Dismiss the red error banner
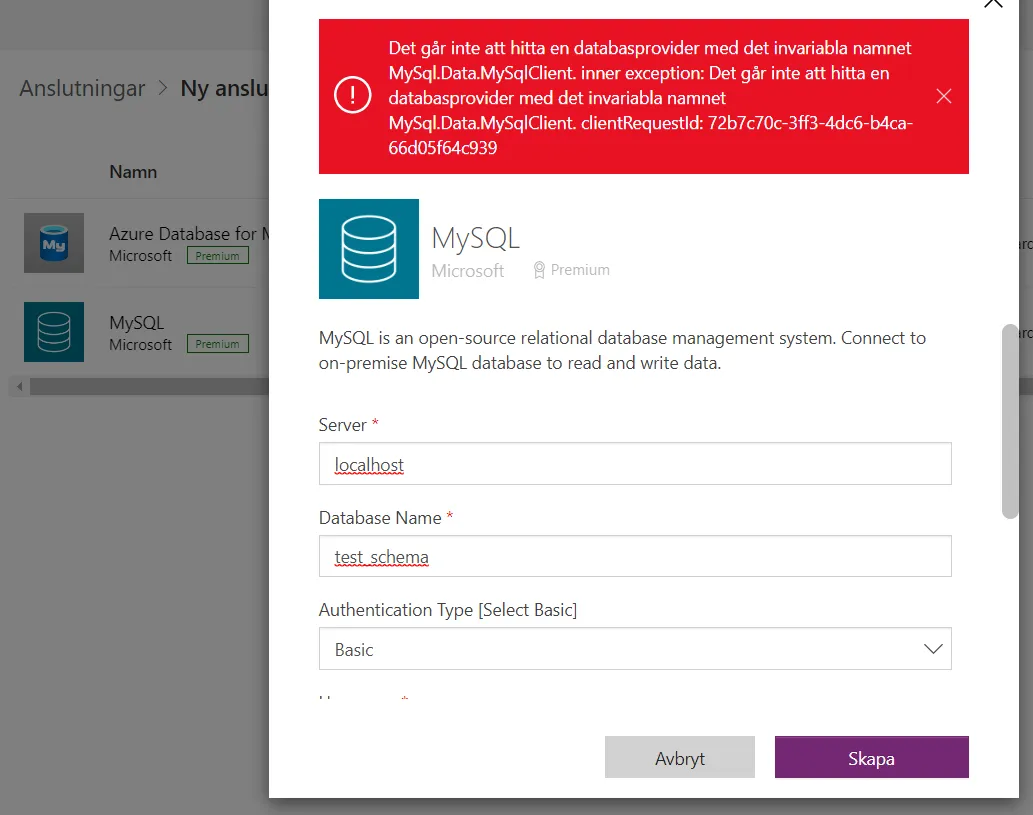The image size is (1033, 815). coord(943,96)
